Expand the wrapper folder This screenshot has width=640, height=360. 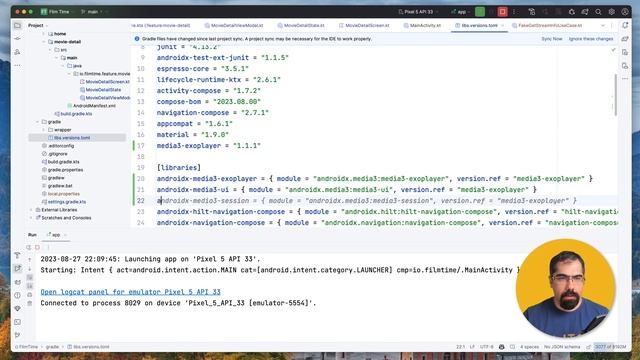[44, 130]
